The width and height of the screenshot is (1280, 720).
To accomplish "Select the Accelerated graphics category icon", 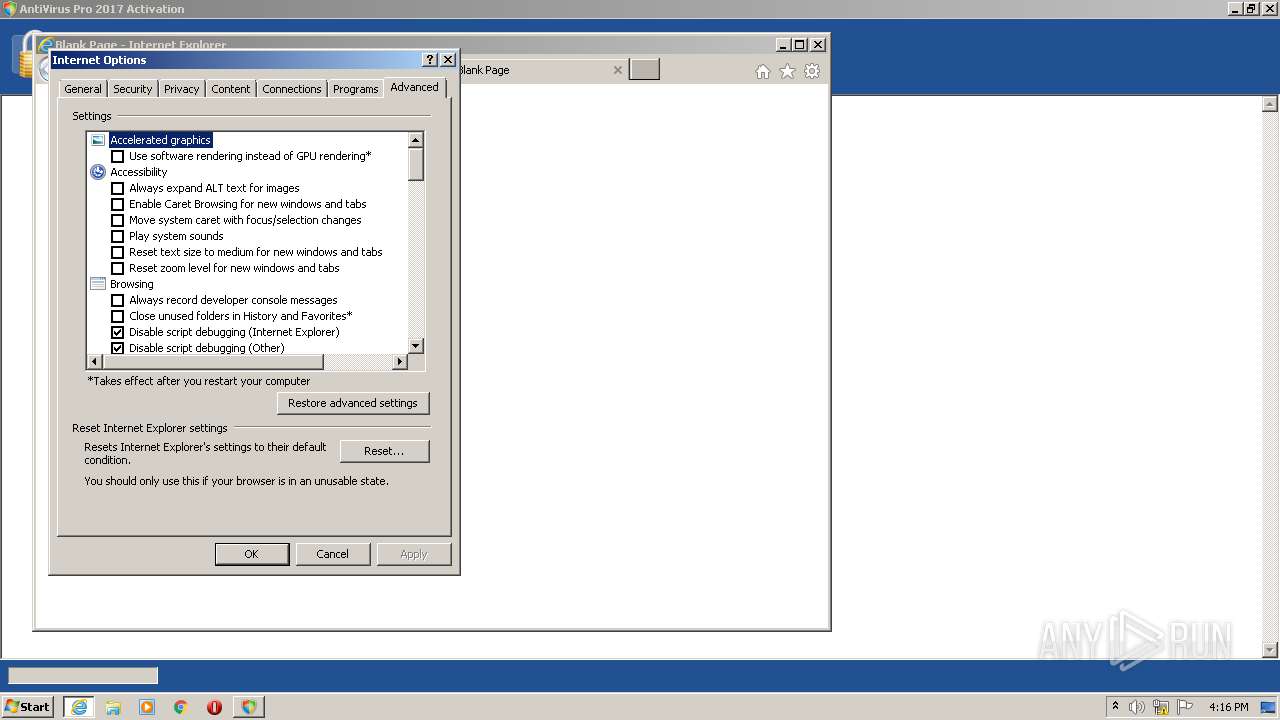I will (x=98, y=140).
